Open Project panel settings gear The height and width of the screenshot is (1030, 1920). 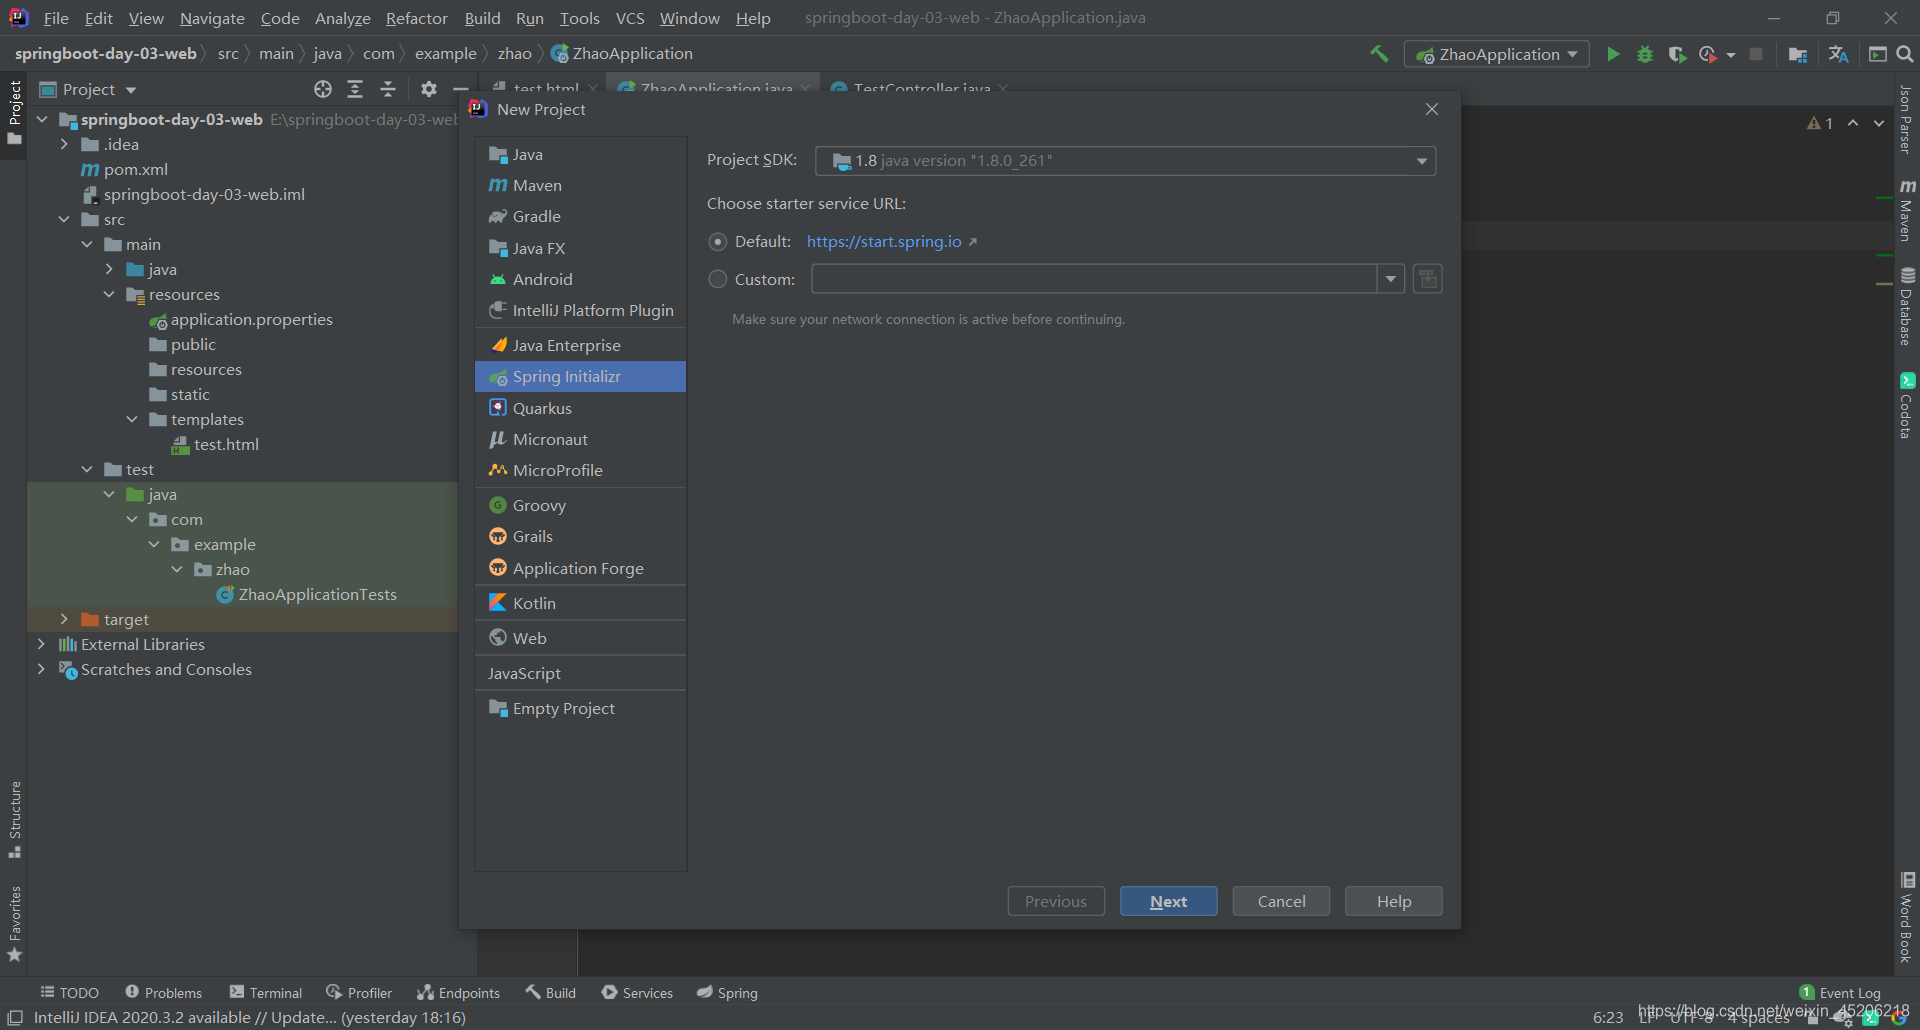point(429,89)
